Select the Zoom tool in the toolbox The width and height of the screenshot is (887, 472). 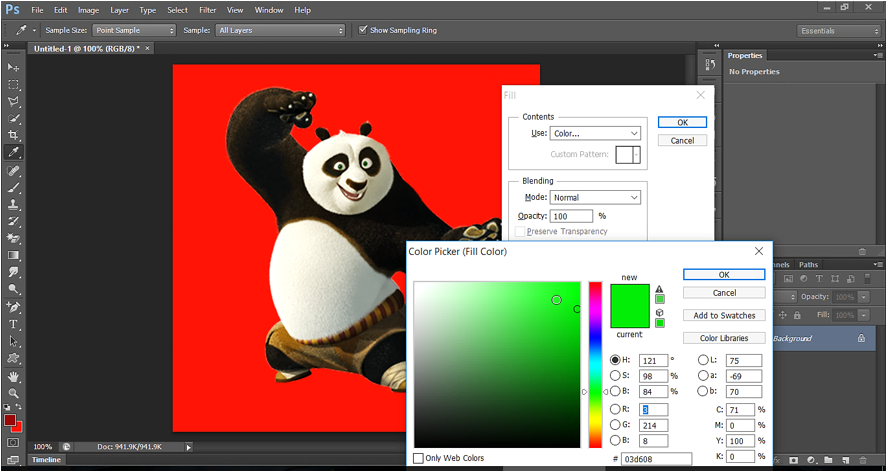pyautogui.click(x=13, y=394)
